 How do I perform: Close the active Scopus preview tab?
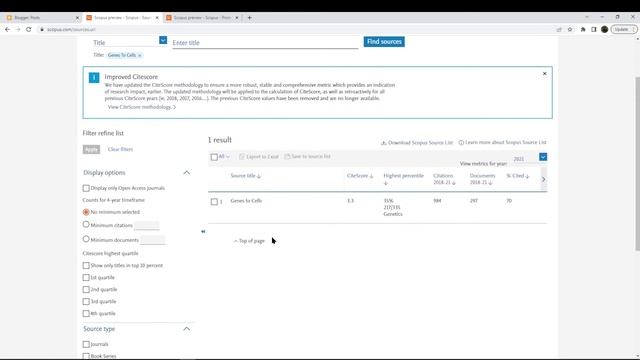pyautogui.click(x=157, y=18)
